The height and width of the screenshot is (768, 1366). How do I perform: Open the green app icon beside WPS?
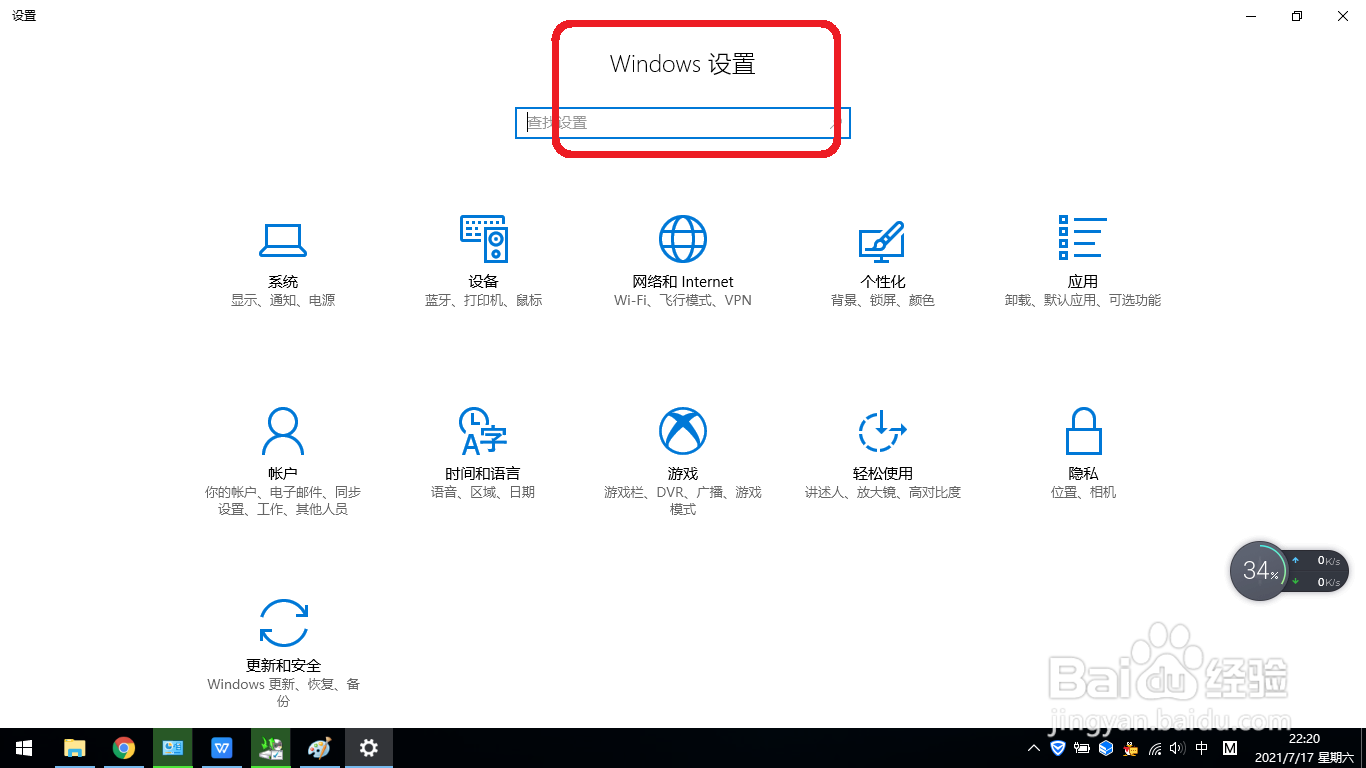[271, 748]
